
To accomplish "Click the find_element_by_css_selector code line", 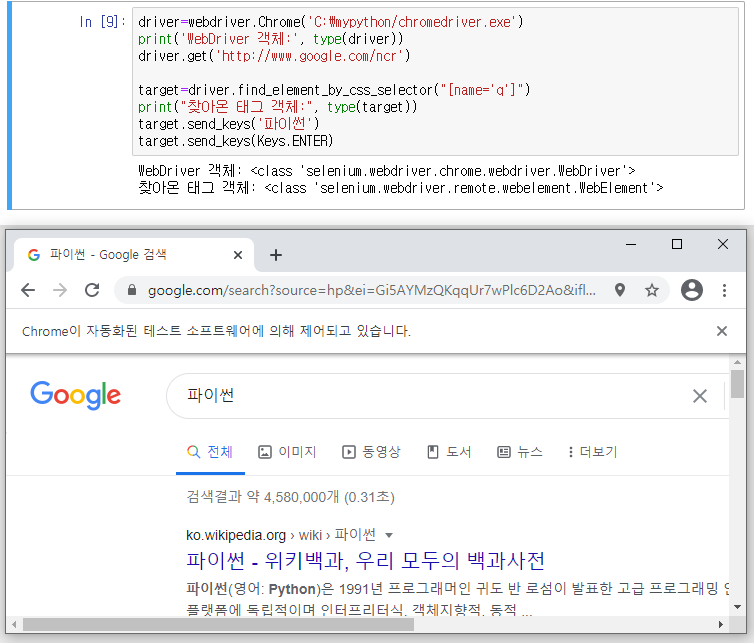I will pyautogui.click(x=334, y=90).
